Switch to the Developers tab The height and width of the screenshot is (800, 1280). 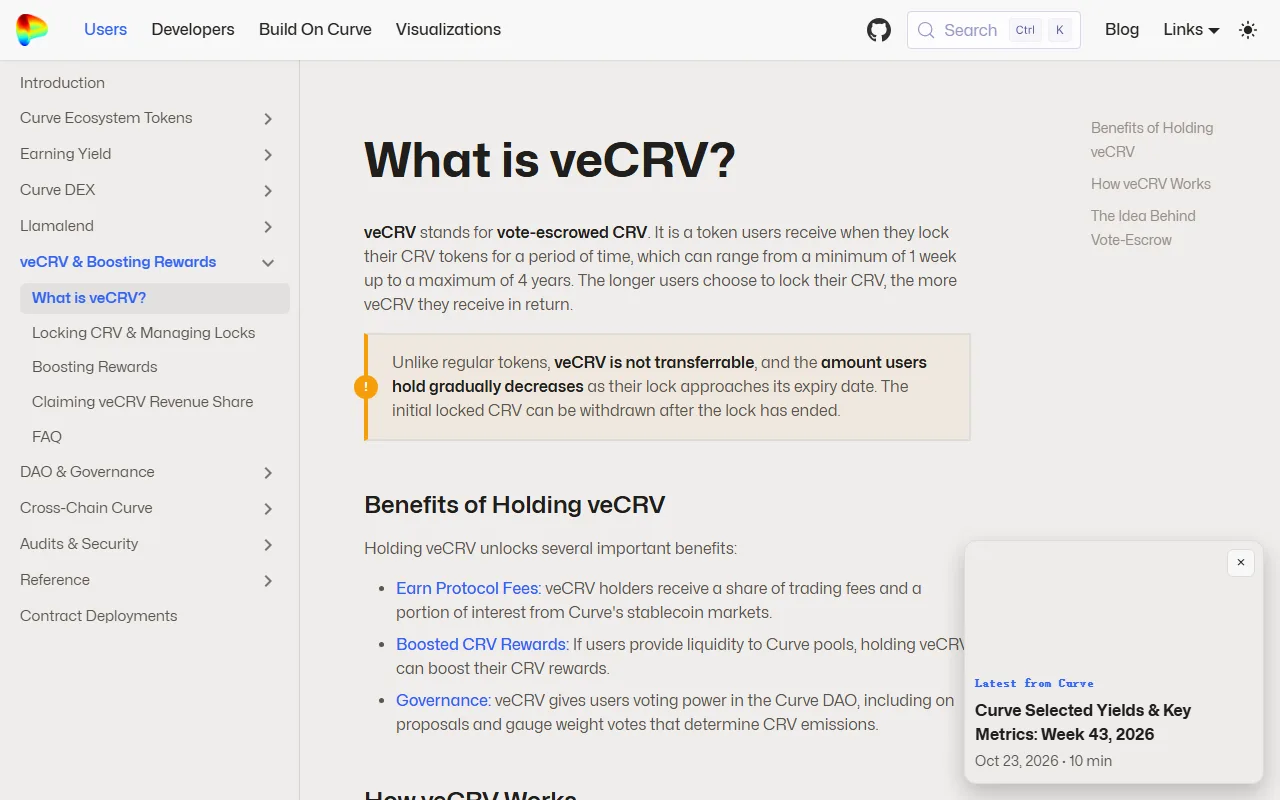coord(193,30)
